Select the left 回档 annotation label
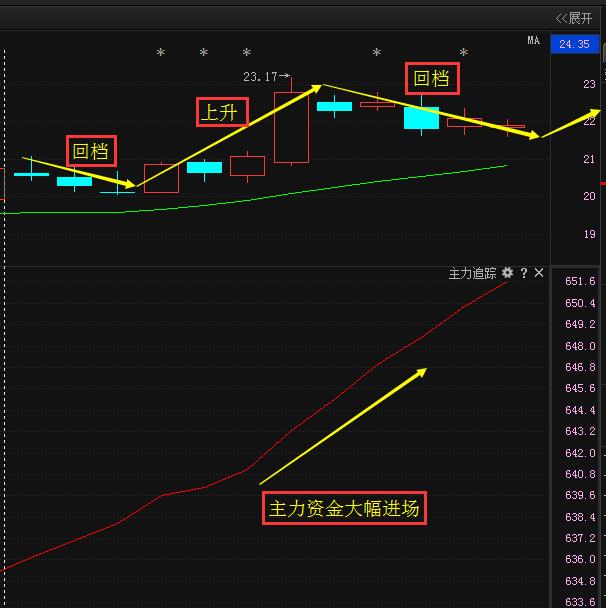This screenshot has width=606, height=608. pos(91,152)
